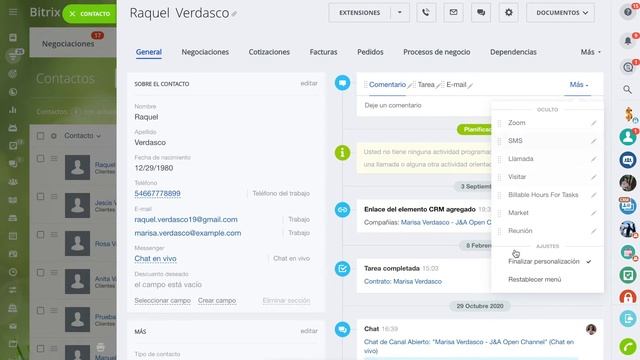Viewport: 640px width, 360px height.
Task: Open the EXTENSIONES dropdown arrow
Action: 400,13
